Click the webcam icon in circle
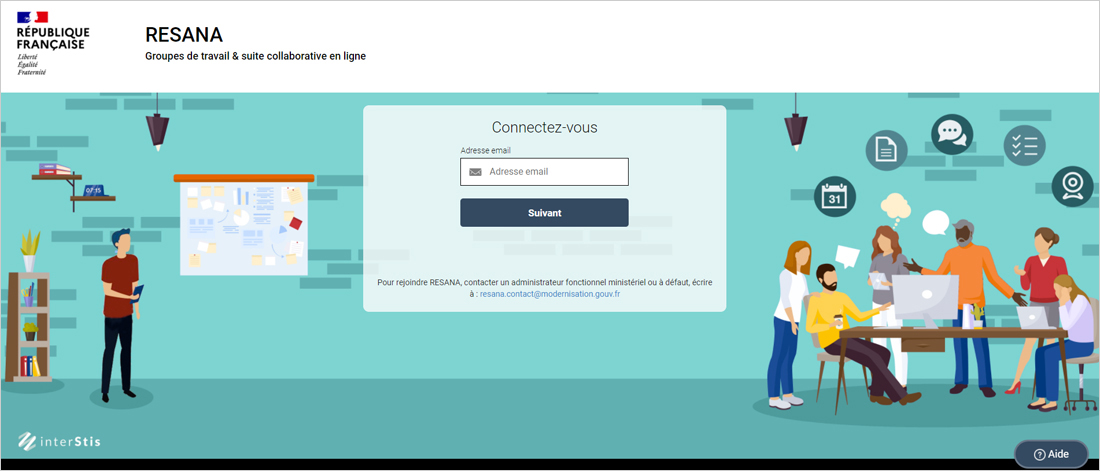Image resolution: width=1100 pixels, height=471 pixels. pyautogui.click(x=1073, y=187)
